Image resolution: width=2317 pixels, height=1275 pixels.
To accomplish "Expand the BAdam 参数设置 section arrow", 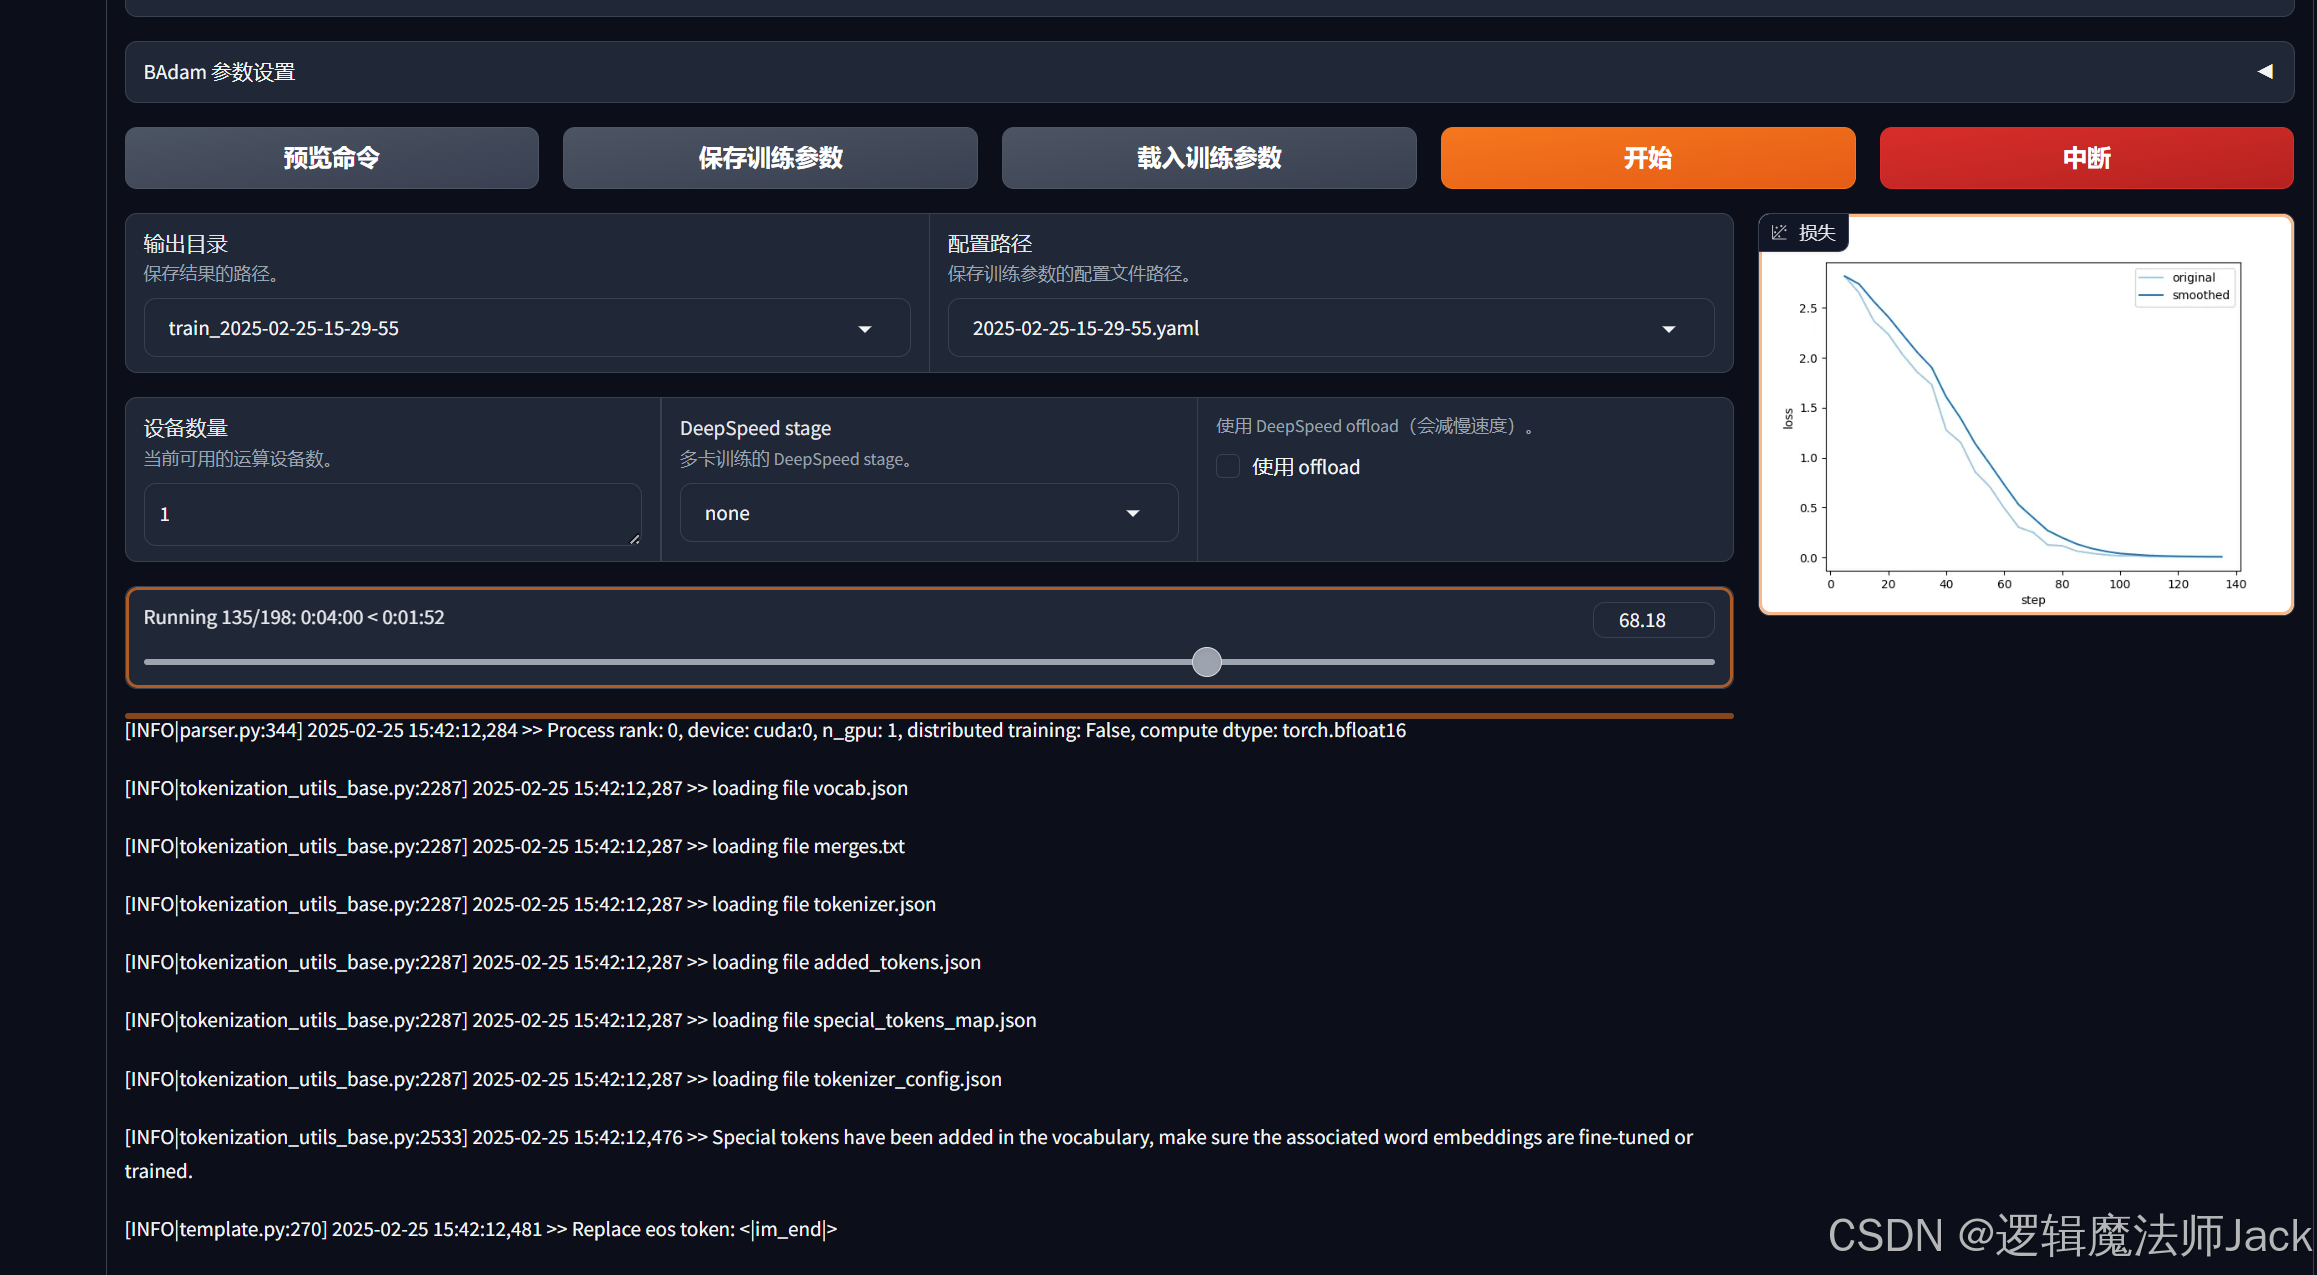I will click(x=2265, y=72).
